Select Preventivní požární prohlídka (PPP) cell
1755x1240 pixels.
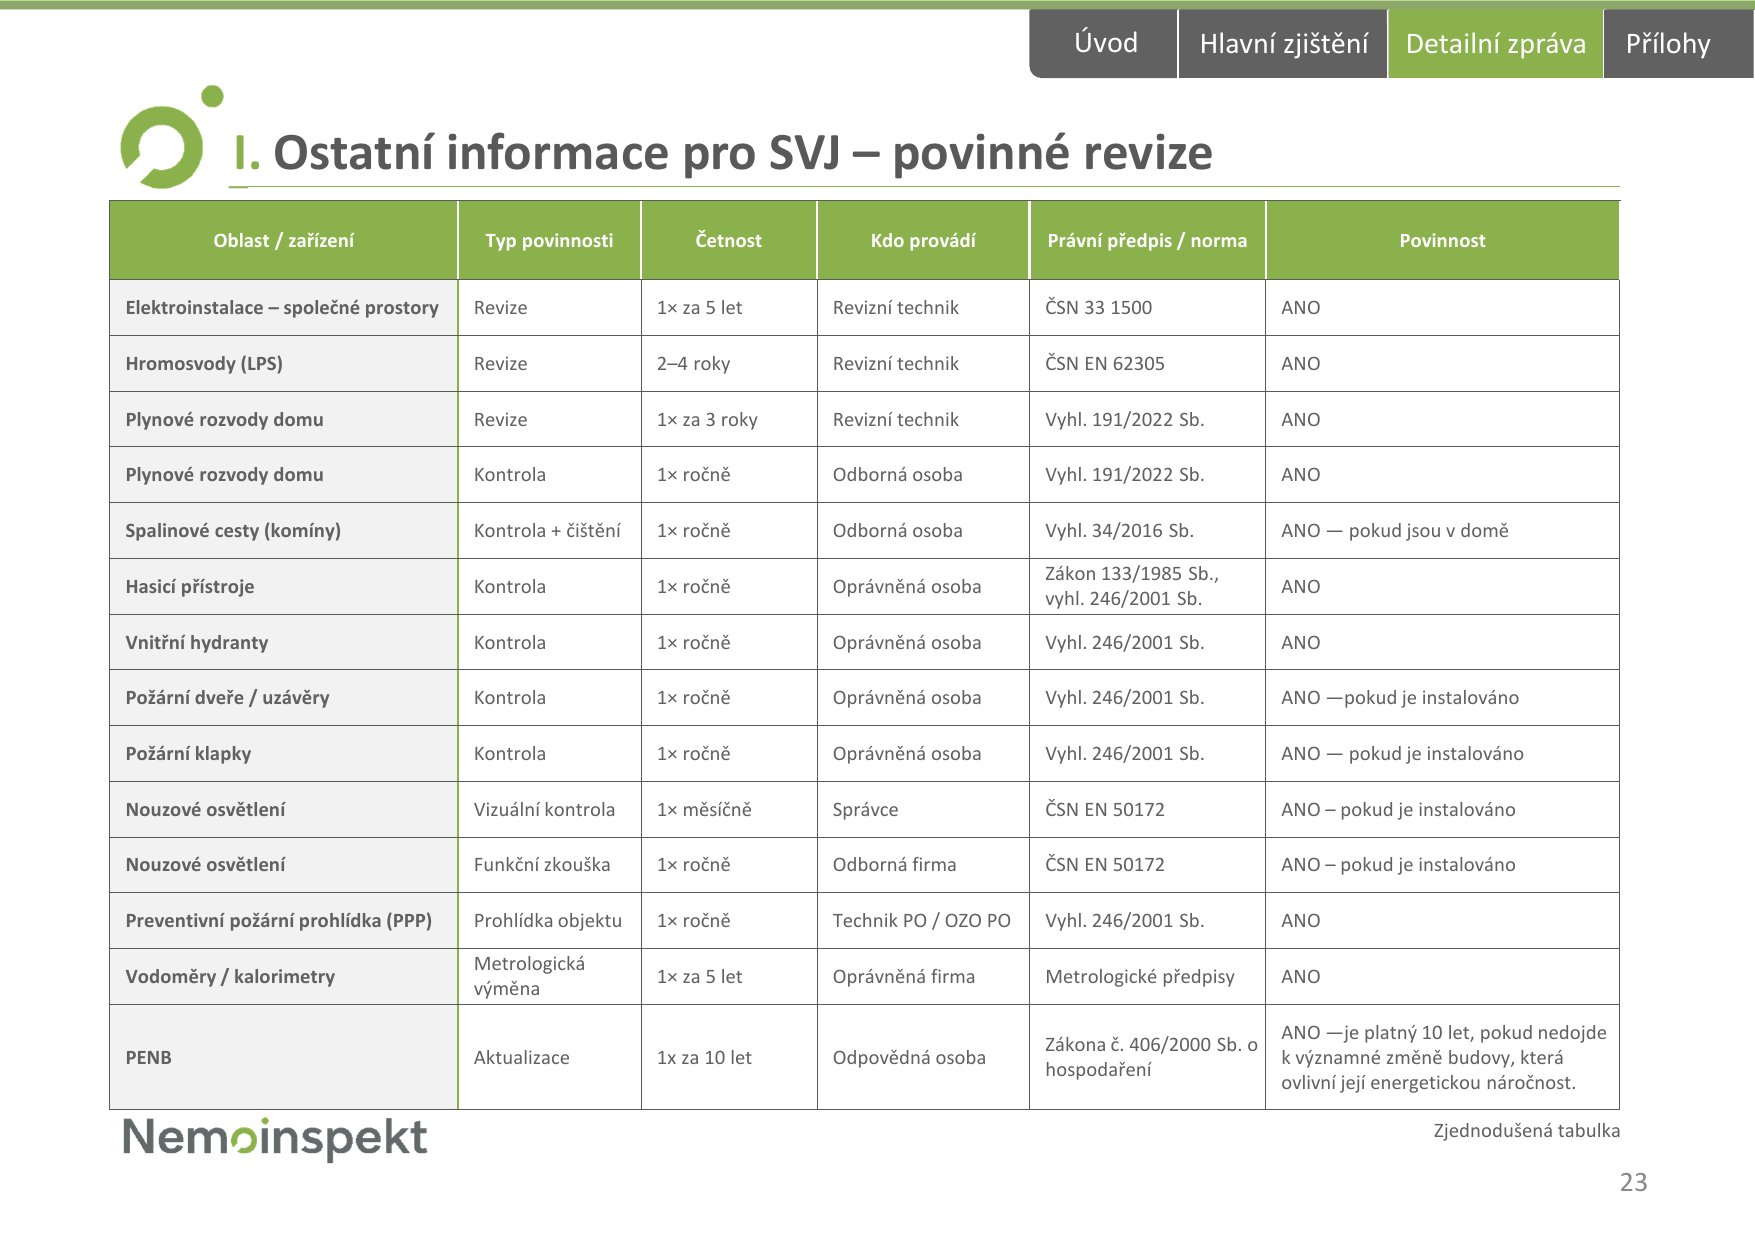pos(283,921)
